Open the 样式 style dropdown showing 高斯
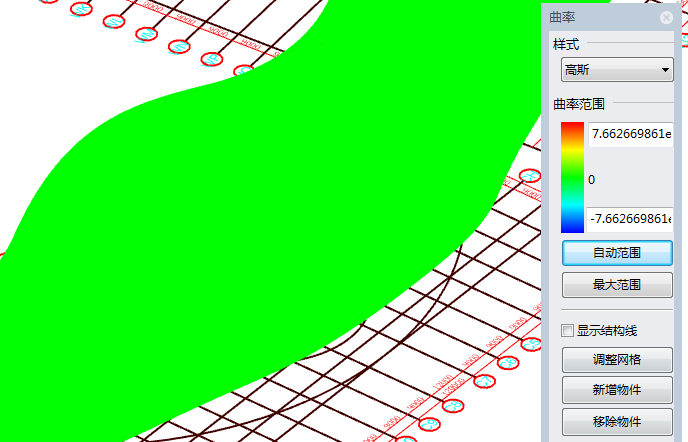This screenshot has width=688, height=442. [x=616, y=70]
